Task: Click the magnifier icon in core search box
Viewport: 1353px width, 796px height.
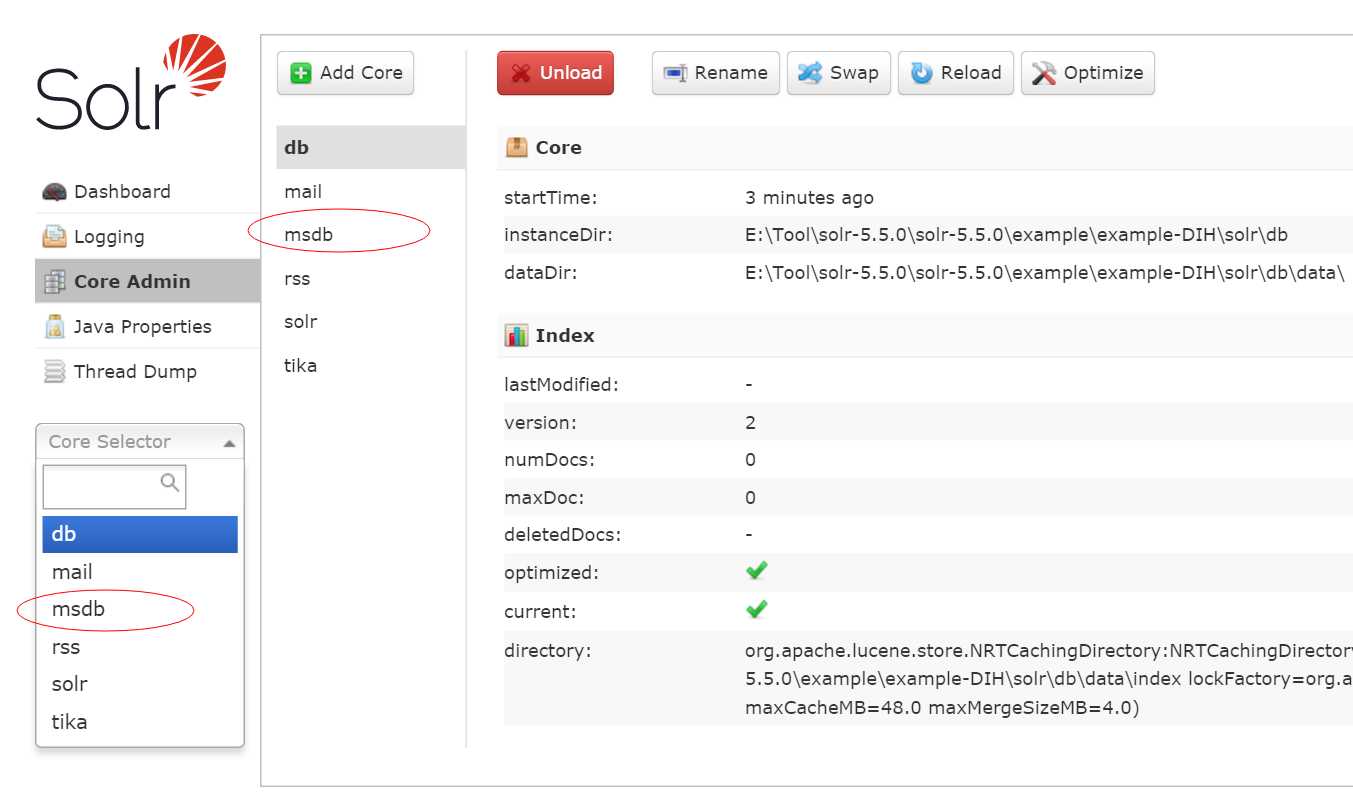Action: point(170,483)
